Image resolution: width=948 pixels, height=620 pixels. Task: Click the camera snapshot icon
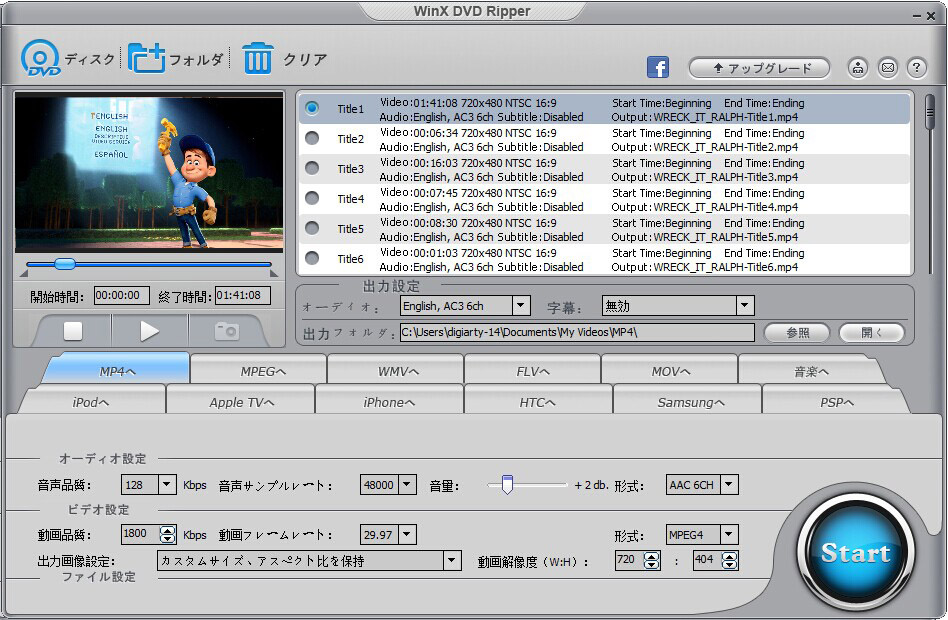(x=227, y=331)
